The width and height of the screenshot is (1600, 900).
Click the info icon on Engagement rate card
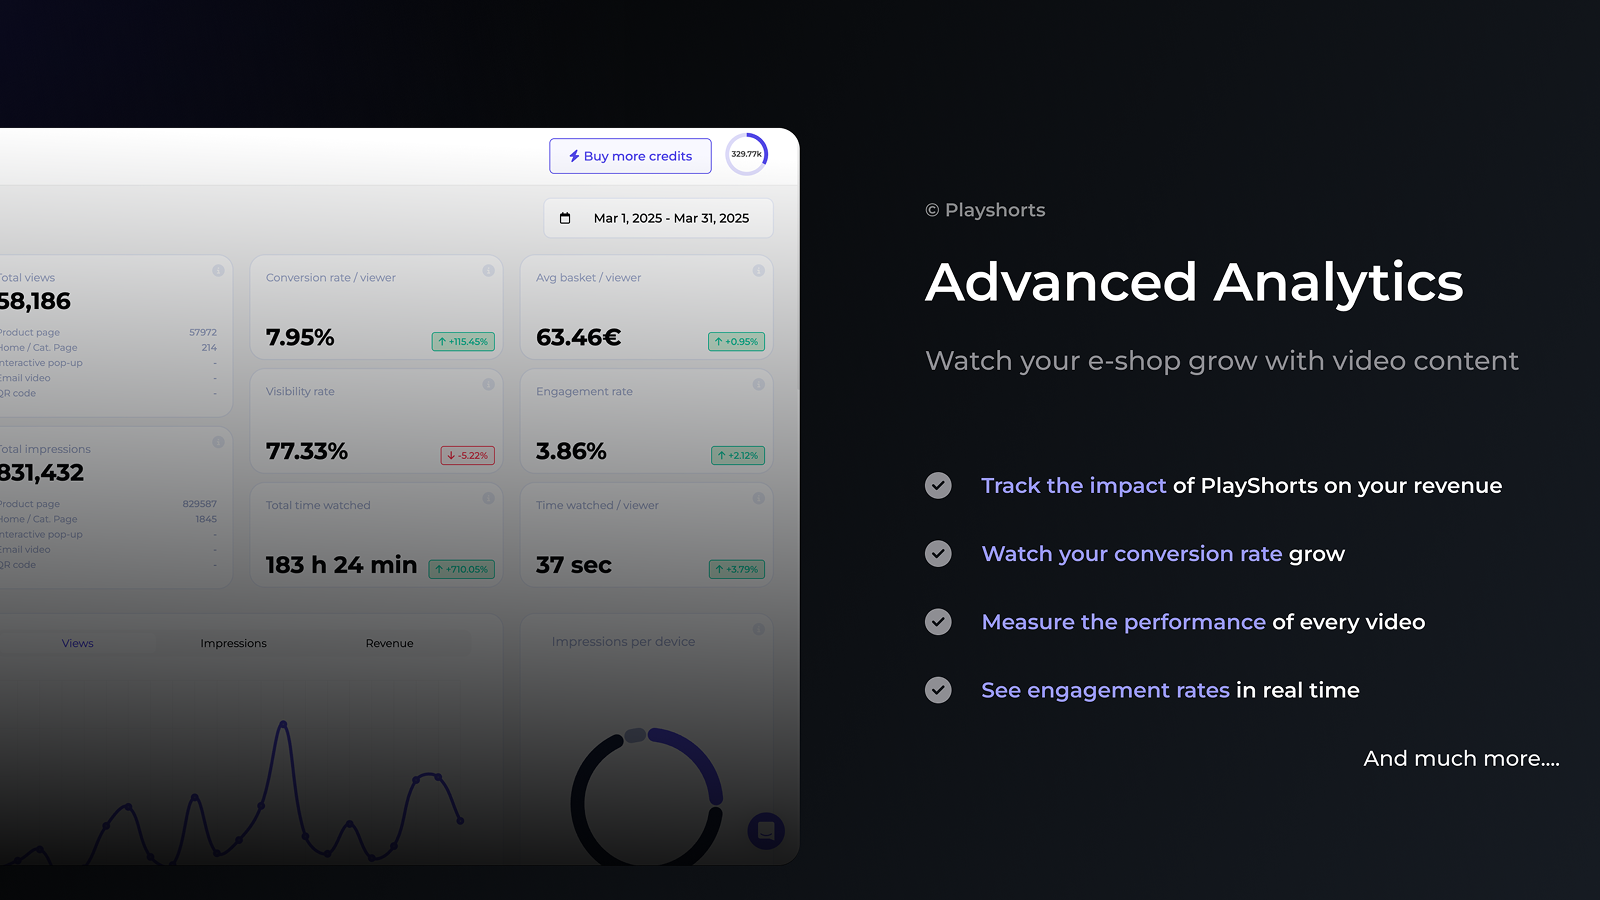(757, 385)
